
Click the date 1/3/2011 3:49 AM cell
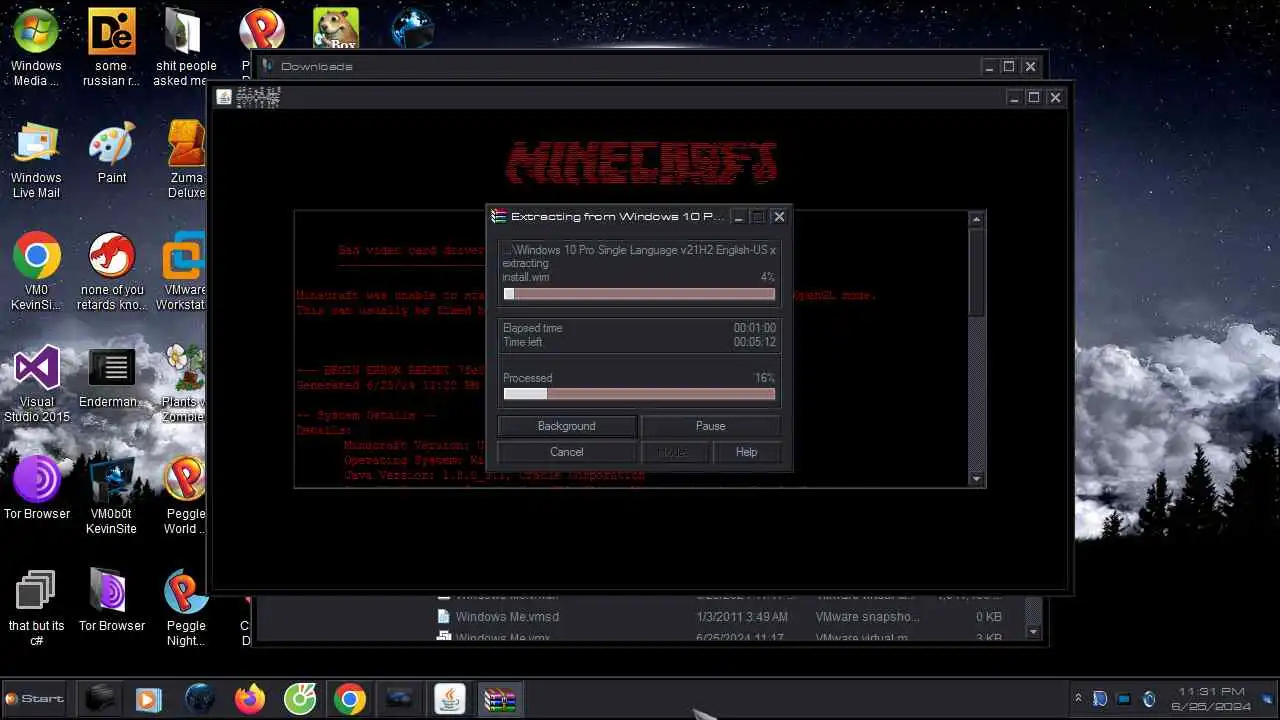click(x=742, y=617)
